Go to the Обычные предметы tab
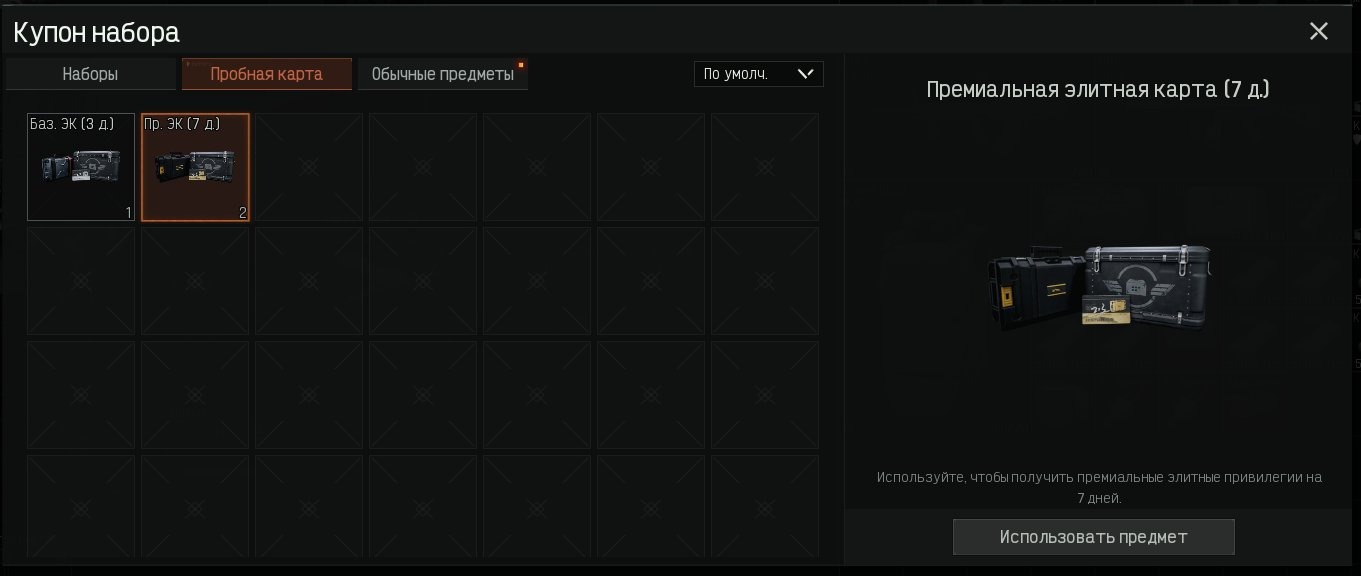 (443, 74)
